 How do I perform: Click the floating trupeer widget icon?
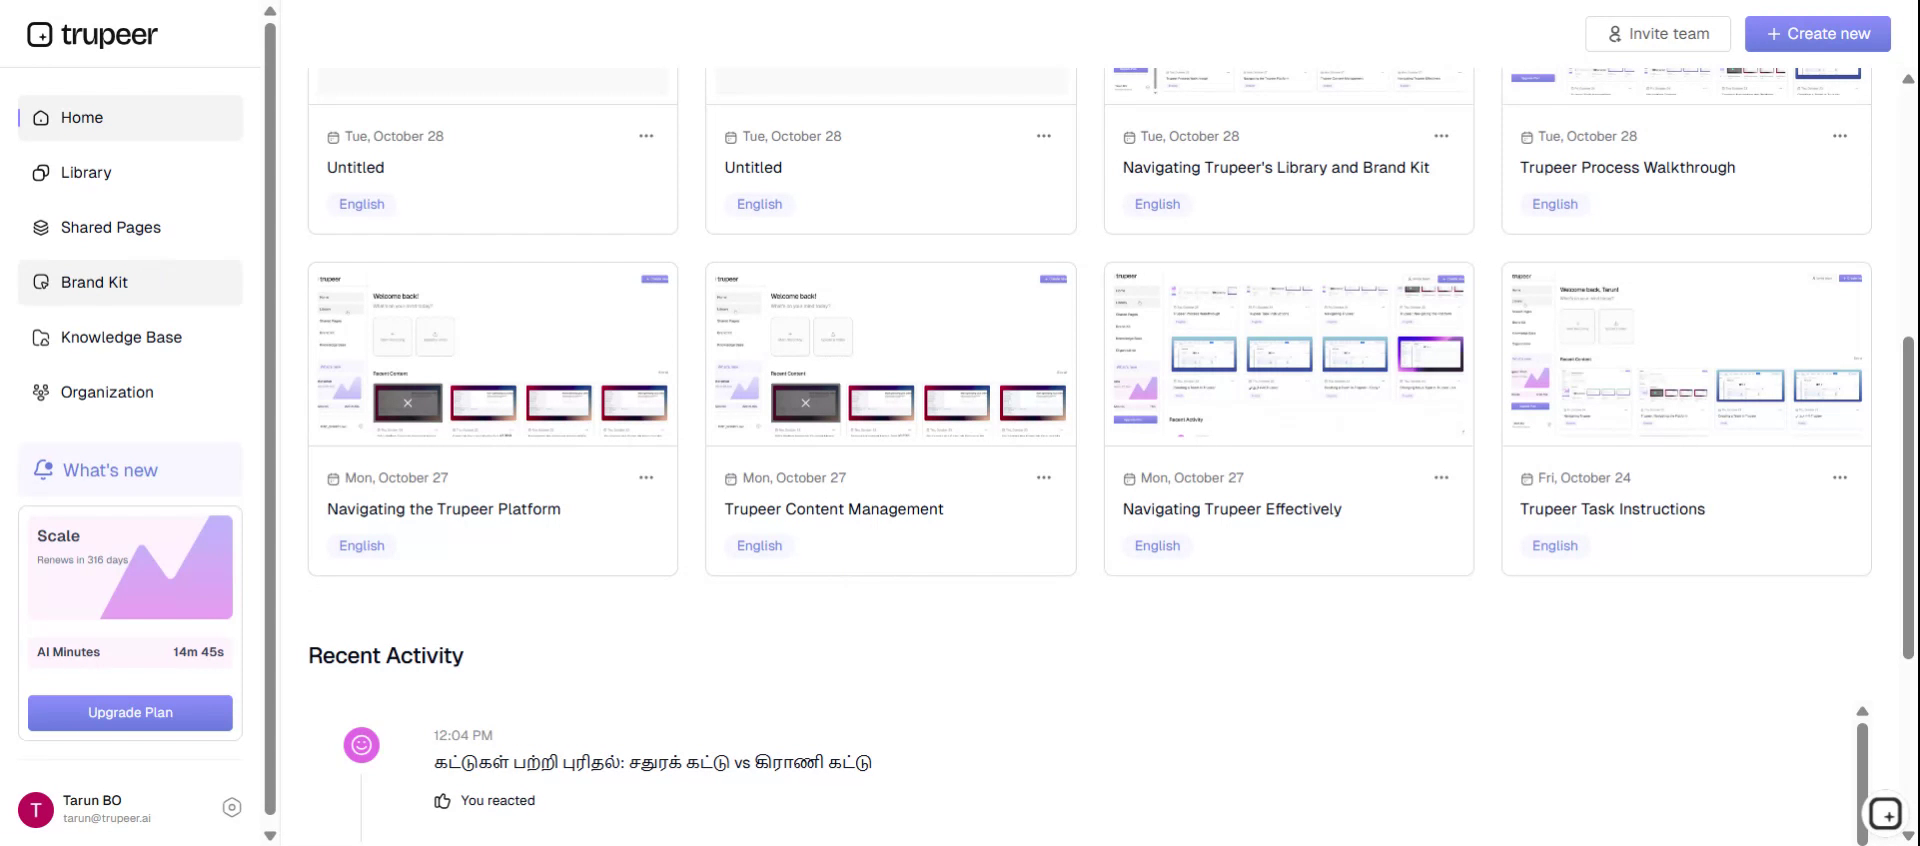click(x=1886, y=814)
